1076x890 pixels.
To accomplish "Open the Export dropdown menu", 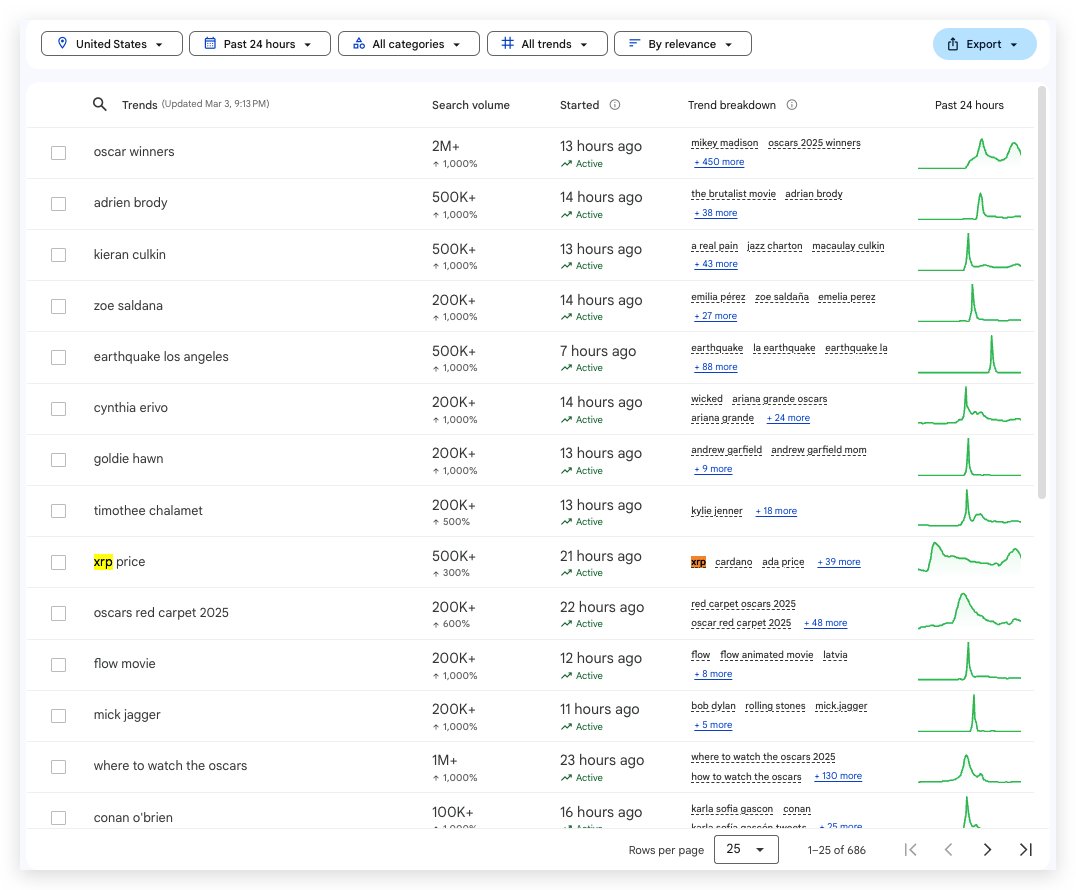I will coord(985,44).
